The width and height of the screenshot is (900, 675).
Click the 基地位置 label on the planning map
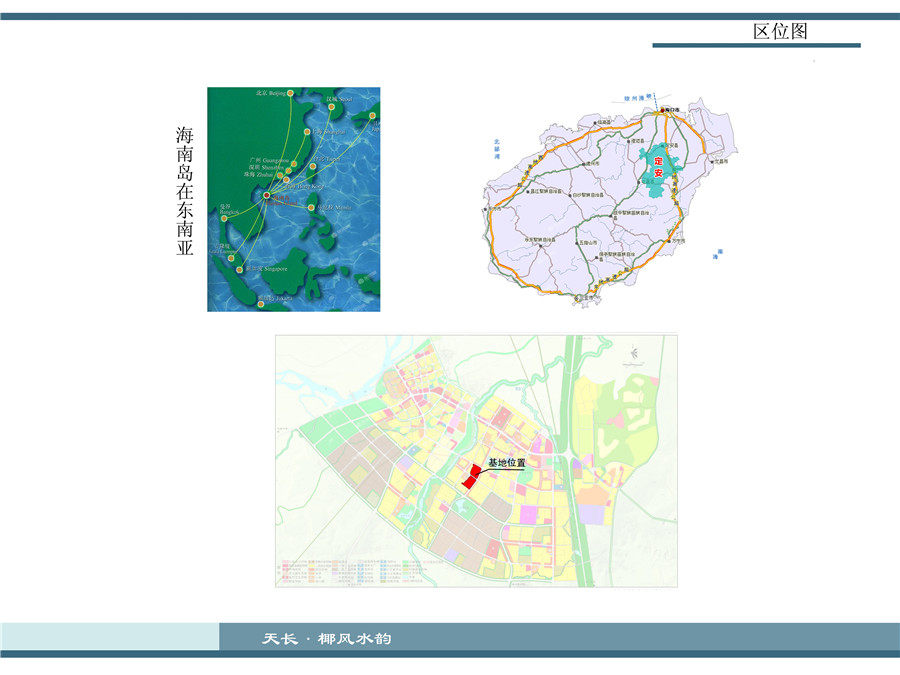[x=506, y=464]
